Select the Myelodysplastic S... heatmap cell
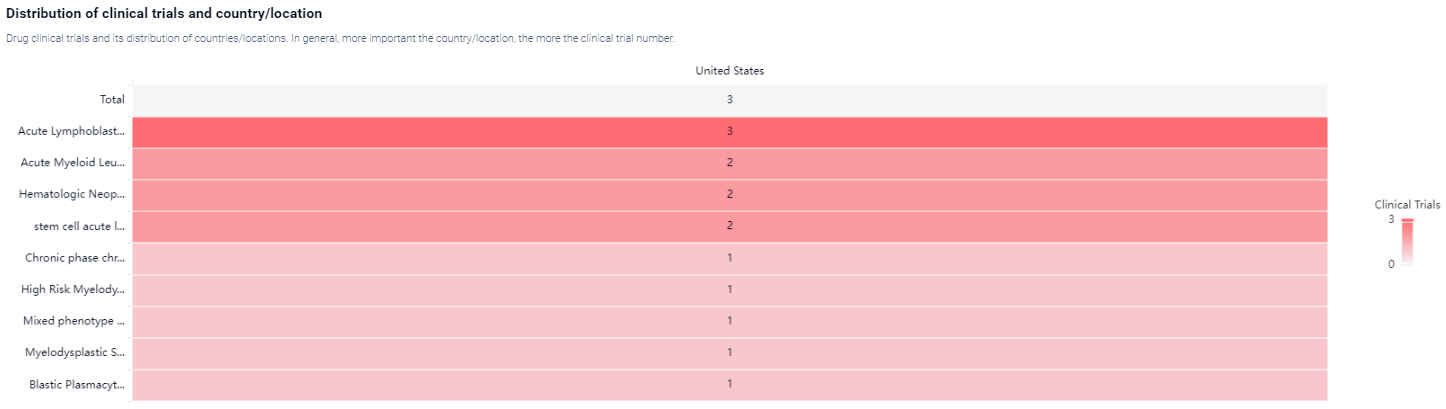Viewport: 1446px width, 409px height. (730, 352)
